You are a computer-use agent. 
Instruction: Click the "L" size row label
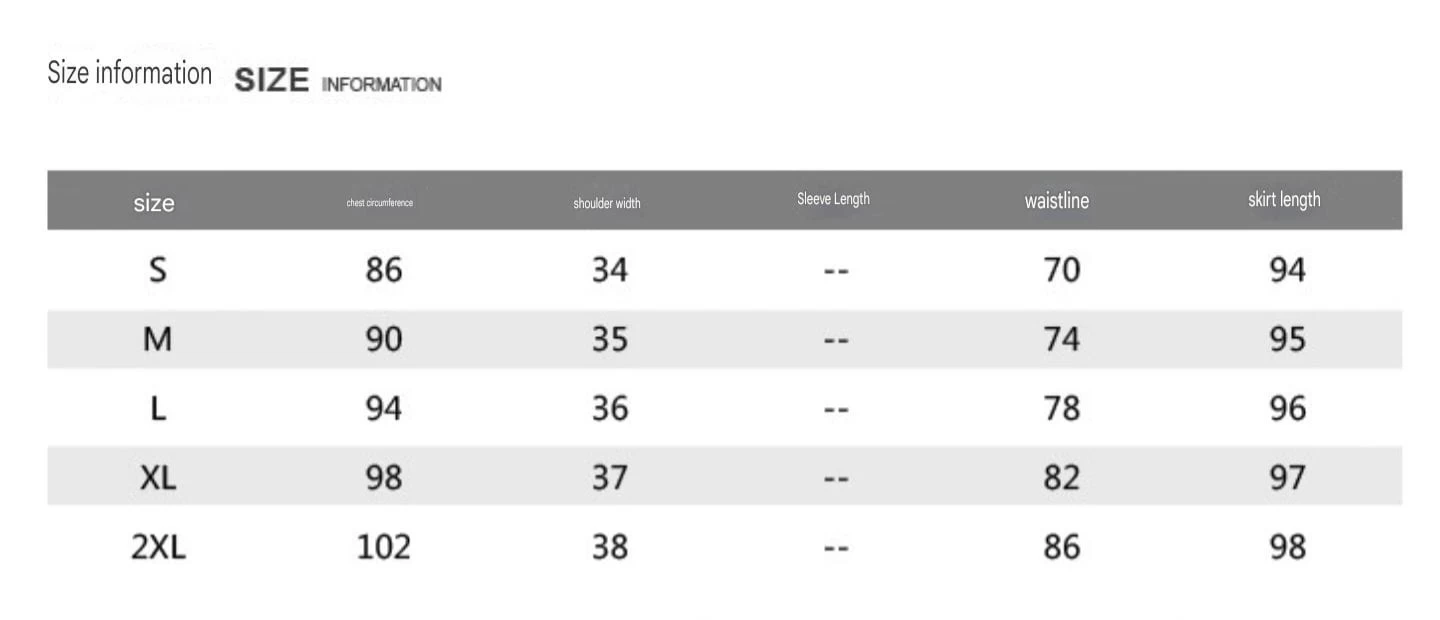pyautogui.click(x=157, y=408)
